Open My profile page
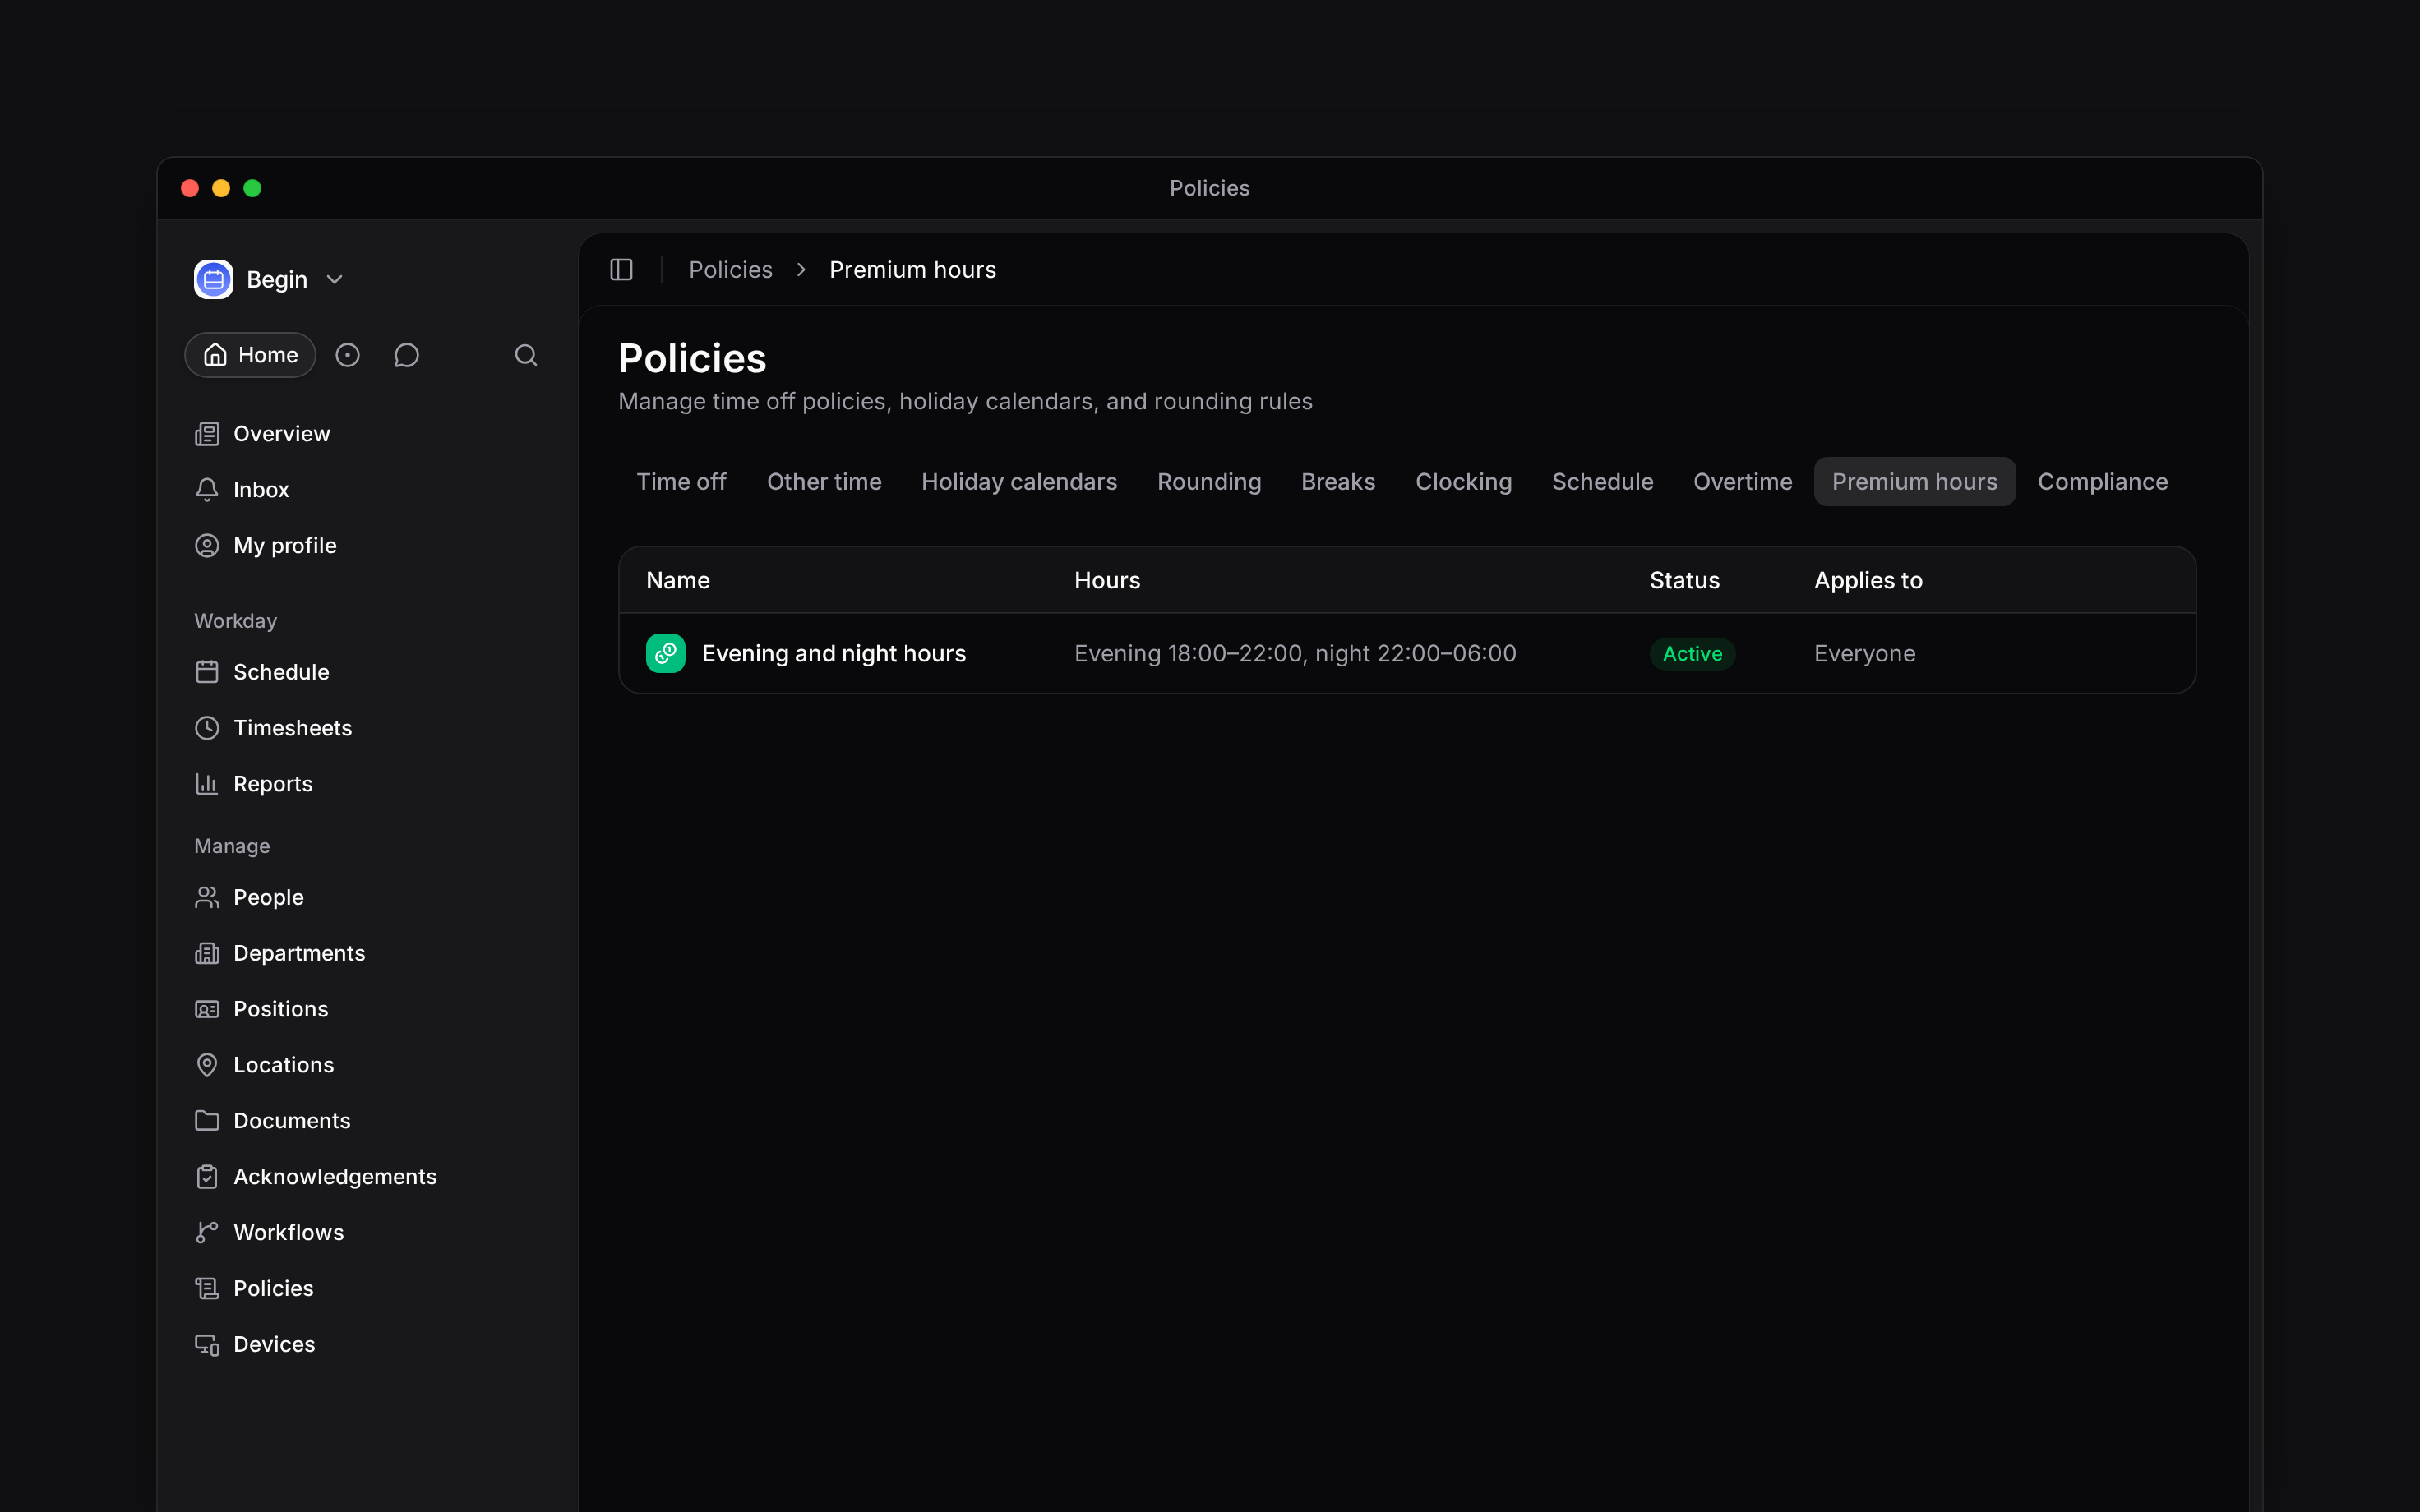The width and height of the screenshot is (2420, 1512). coord(368,546)
